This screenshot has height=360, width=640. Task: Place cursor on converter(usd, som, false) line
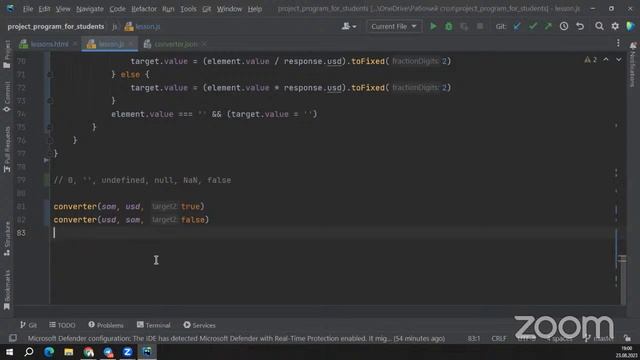(131, 220)
